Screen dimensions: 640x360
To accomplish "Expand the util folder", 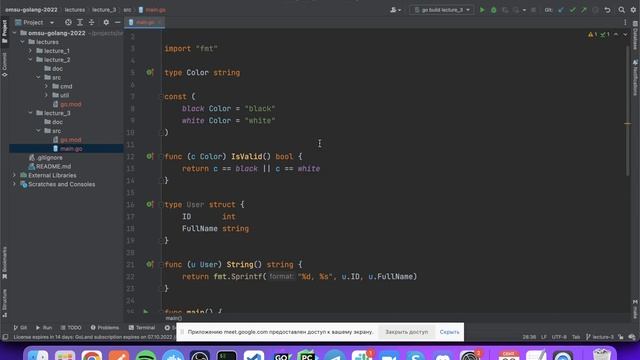I will pos(46,95).
